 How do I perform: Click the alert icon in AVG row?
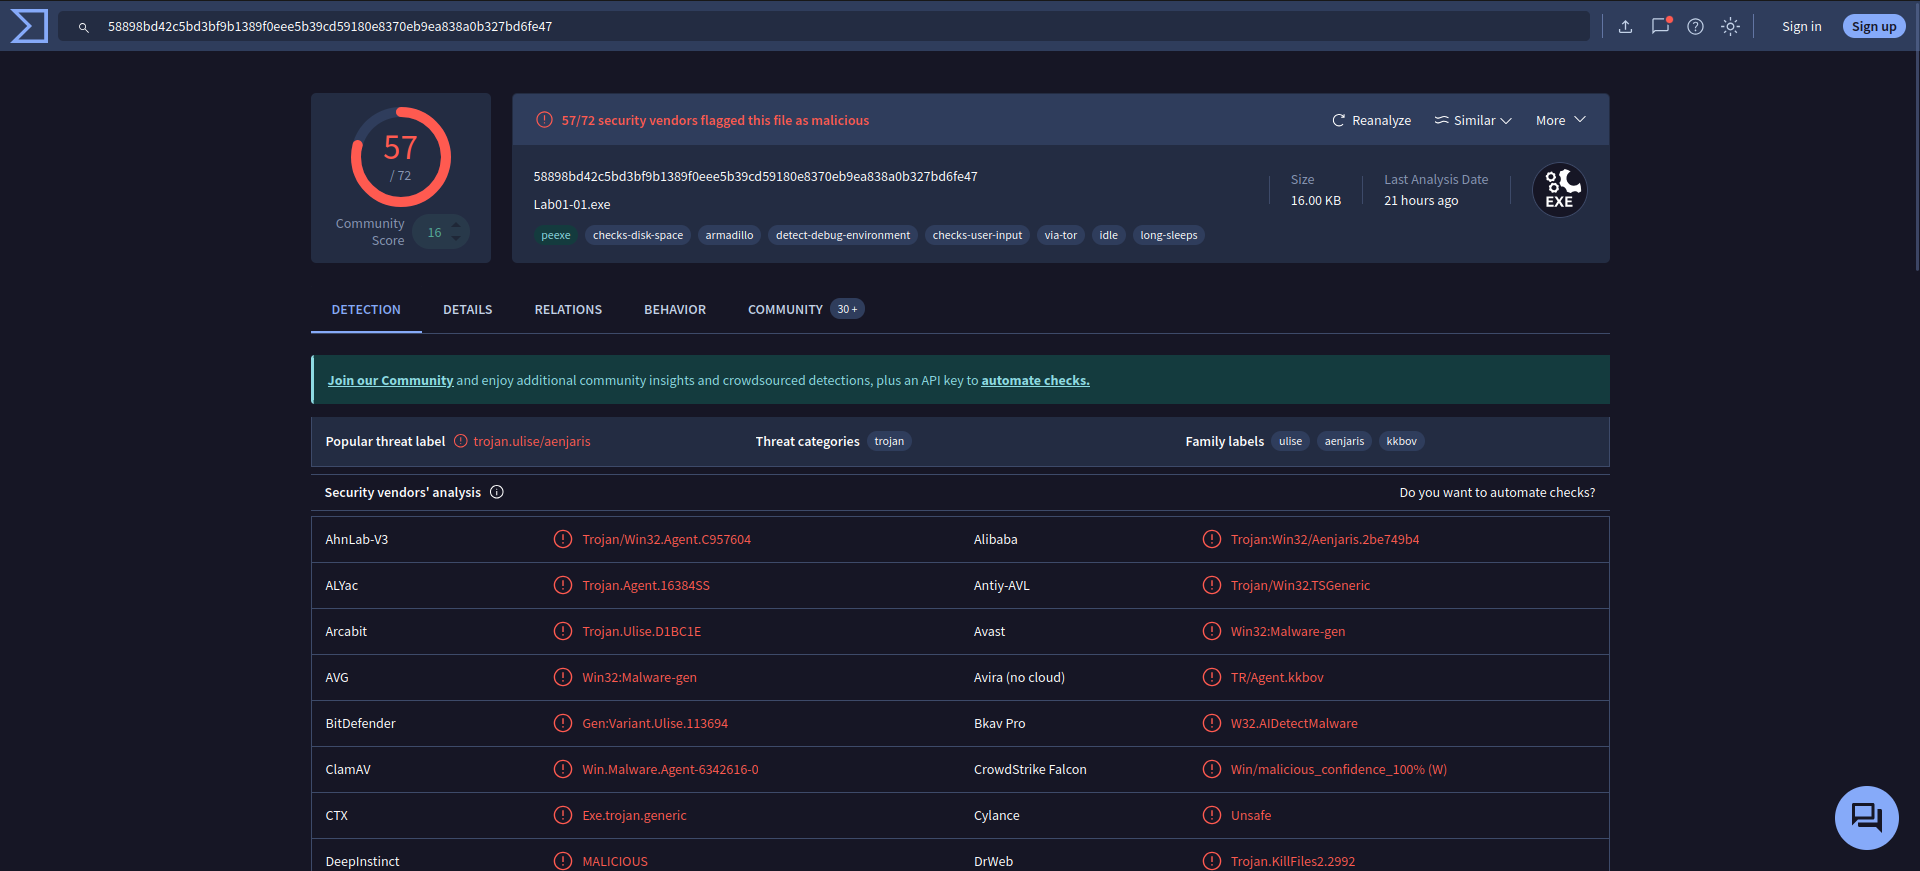[x=563, y=677]
